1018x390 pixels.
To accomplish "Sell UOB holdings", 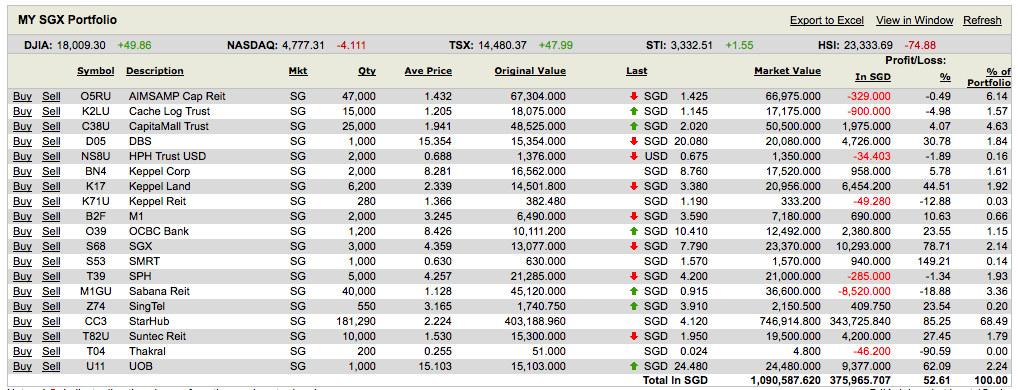I will 51,366.
